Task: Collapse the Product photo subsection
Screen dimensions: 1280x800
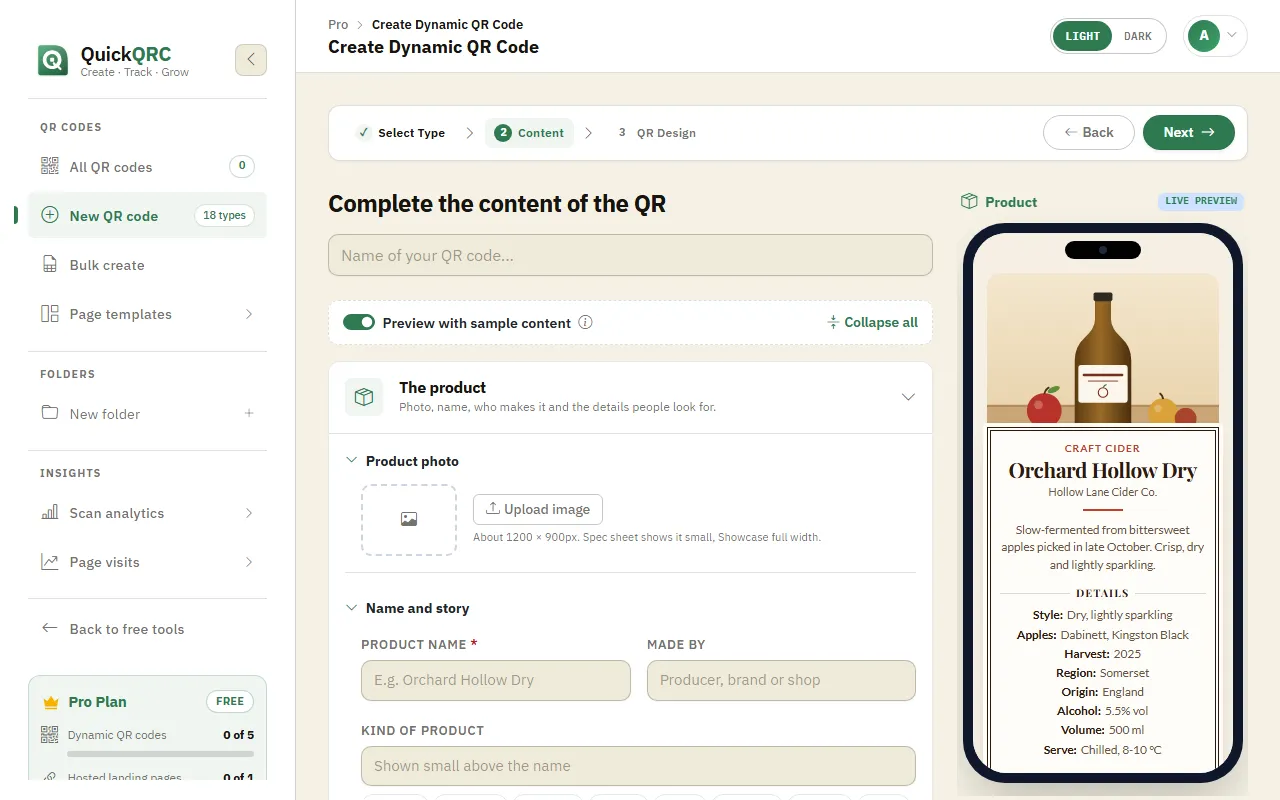Action: click(x=351, y=461)
